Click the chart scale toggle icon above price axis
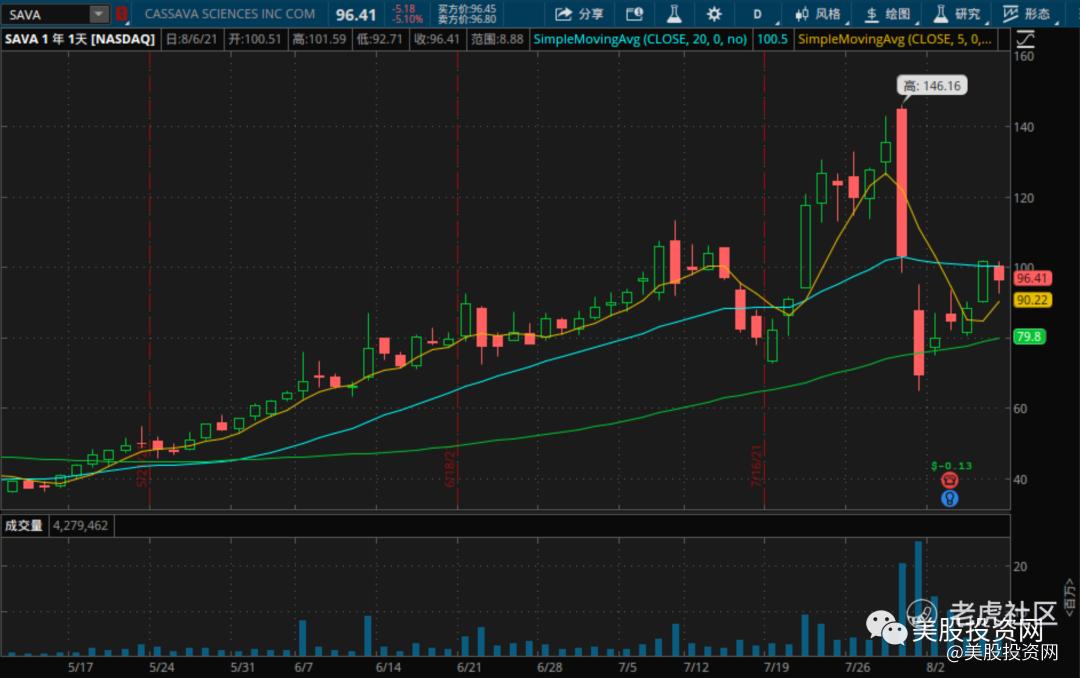Viewport: 1080px width, 678px height. 1025,39
